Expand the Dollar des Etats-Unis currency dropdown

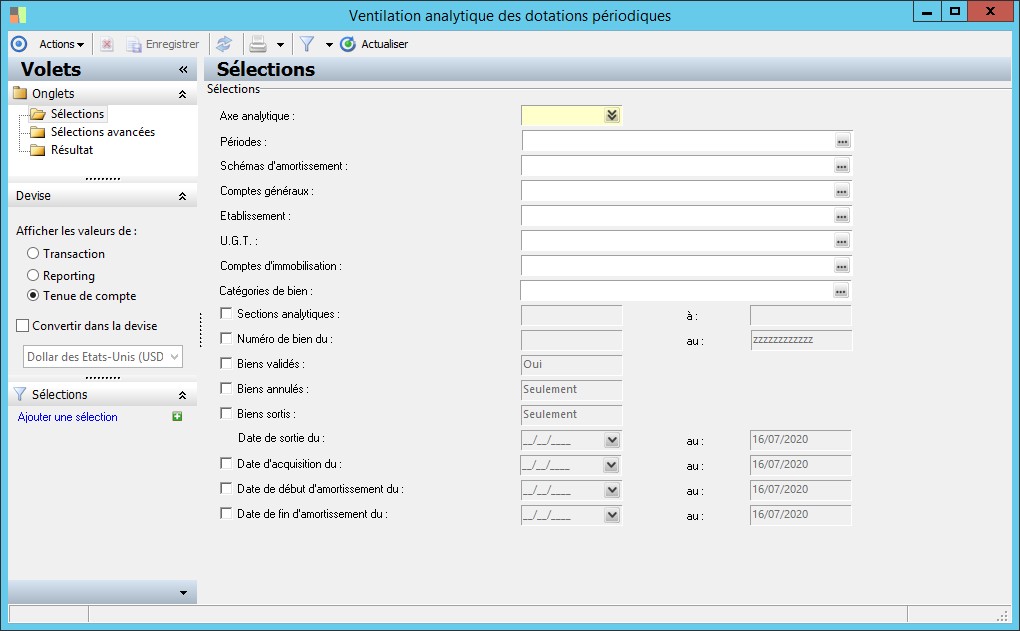[175, 357]
